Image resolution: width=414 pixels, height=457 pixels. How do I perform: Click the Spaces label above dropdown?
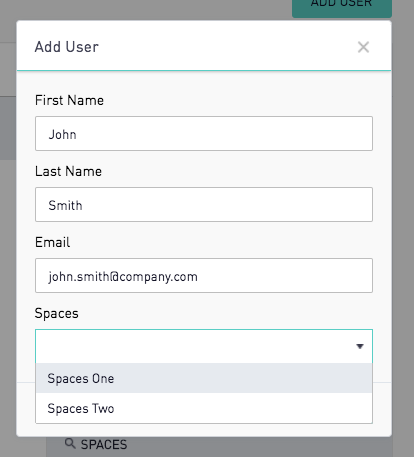[x=57, y=314]
